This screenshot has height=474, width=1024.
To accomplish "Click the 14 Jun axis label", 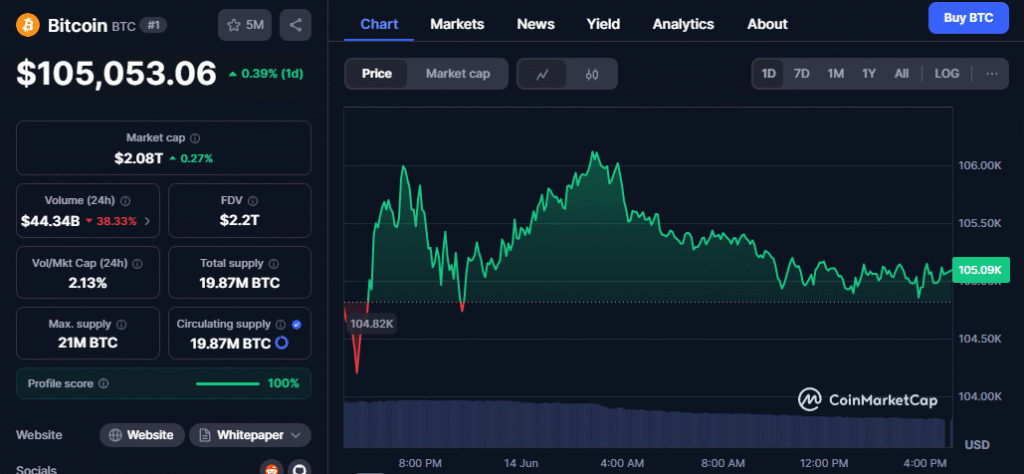I will (x=521, y=463).
